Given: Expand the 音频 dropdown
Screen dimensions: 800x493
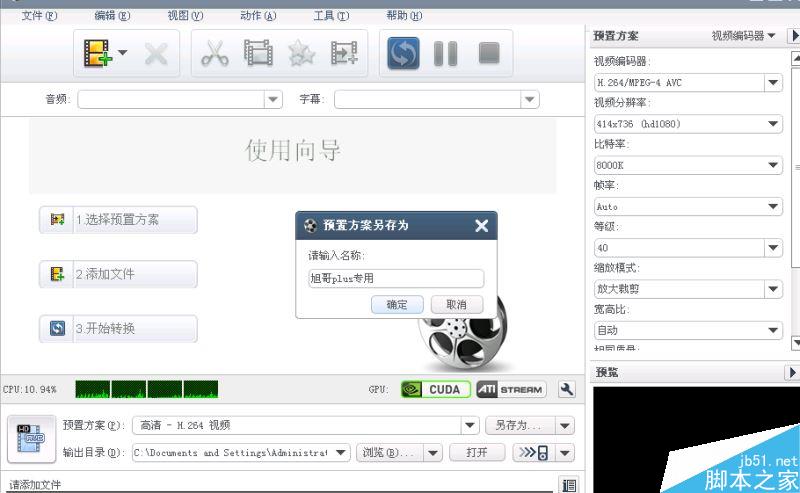Looking at the screenshot, I should 273,100.
